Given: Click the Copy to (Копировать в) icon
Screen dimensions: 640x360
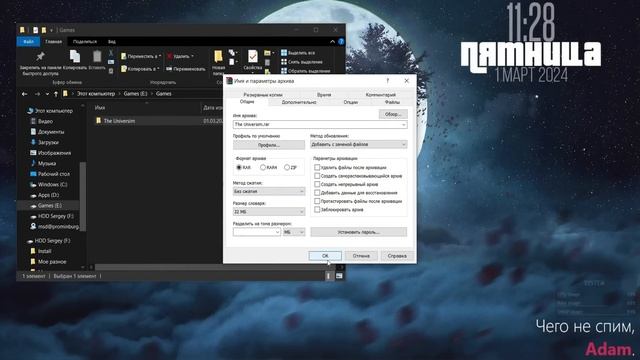Looking at the screenshot, I should (124, 69).
